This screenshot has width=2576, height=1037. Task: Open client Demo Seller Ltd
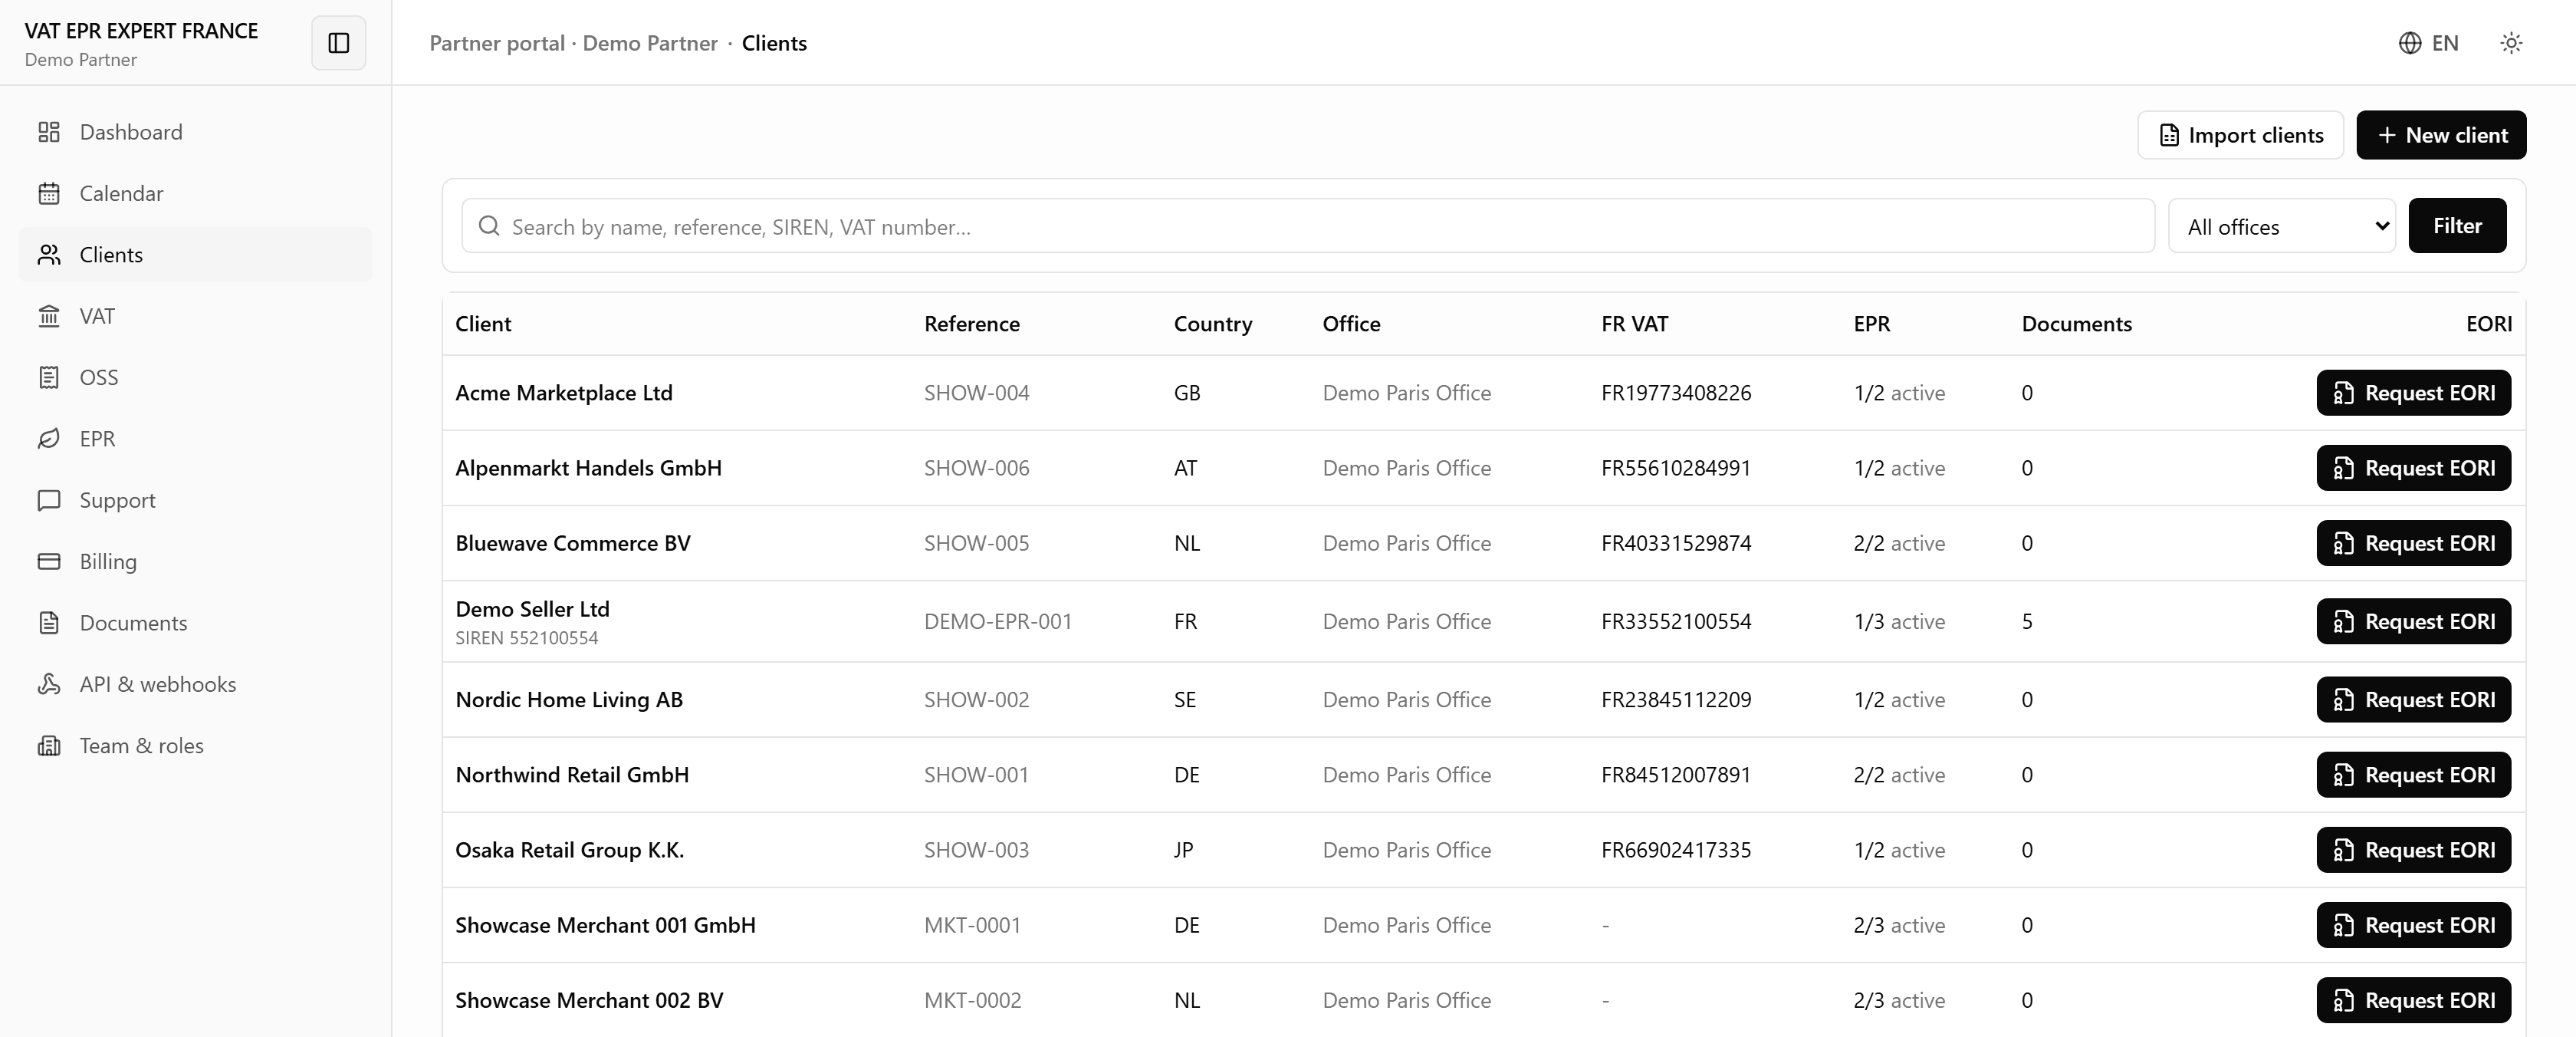pos(532,609)
